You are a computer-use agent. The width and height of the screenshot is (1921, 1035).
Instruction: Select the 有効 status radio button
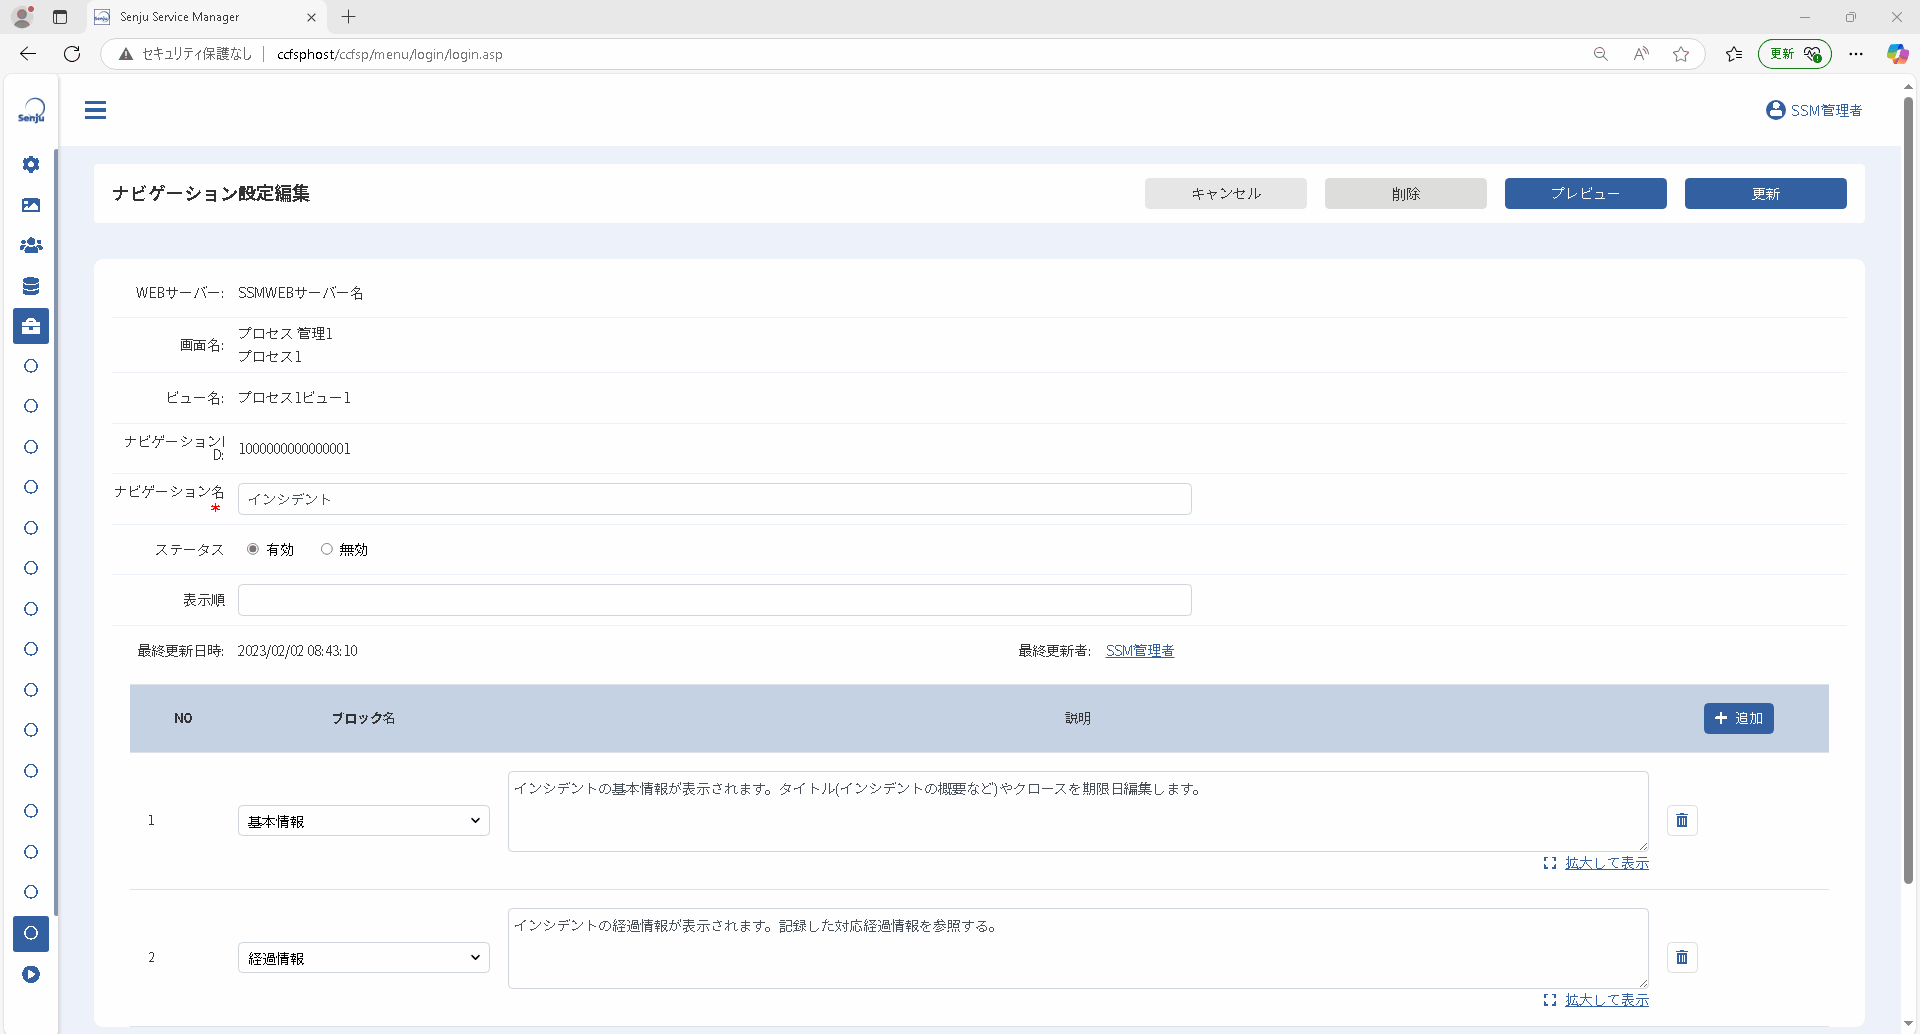point(253,549)
